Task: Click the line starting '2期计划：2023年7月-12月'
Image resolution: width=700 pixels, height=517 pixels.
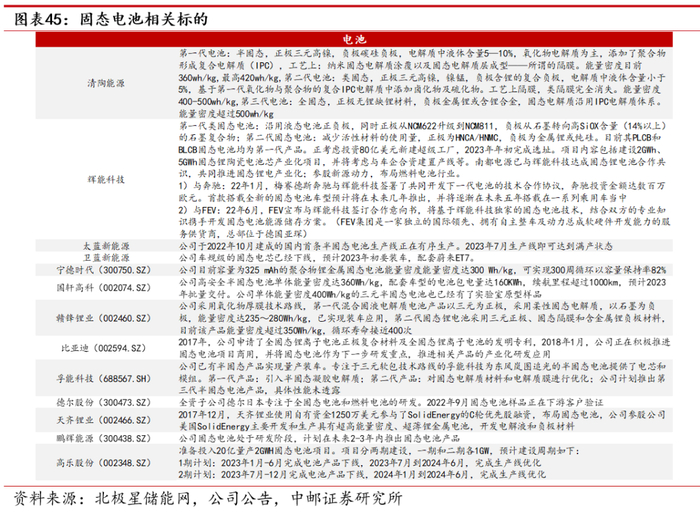Action: (x=362, y=474)
